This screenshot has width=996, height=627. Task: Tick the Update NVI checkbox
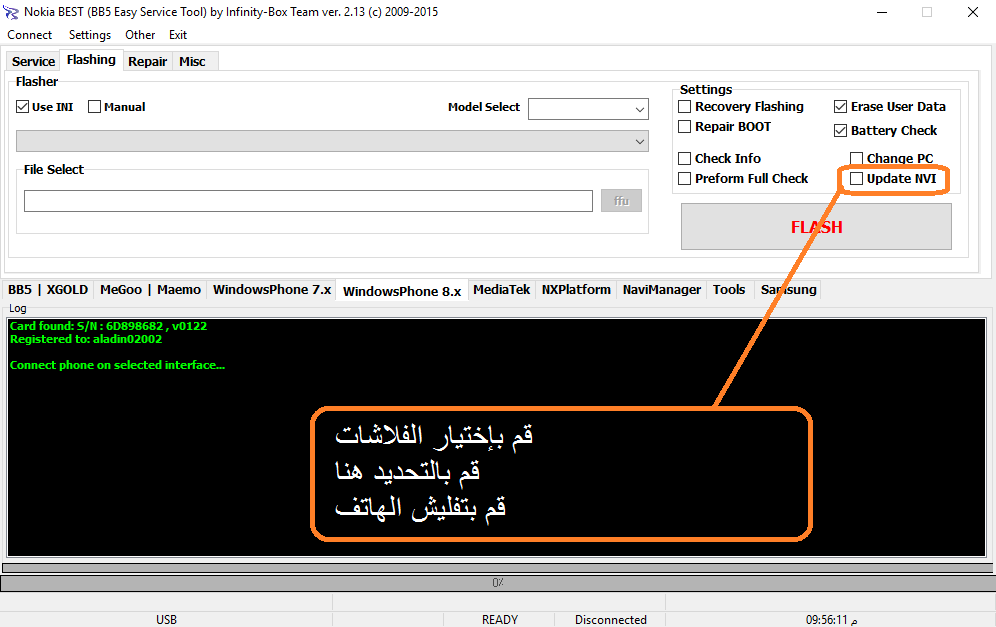click(856, 179)
